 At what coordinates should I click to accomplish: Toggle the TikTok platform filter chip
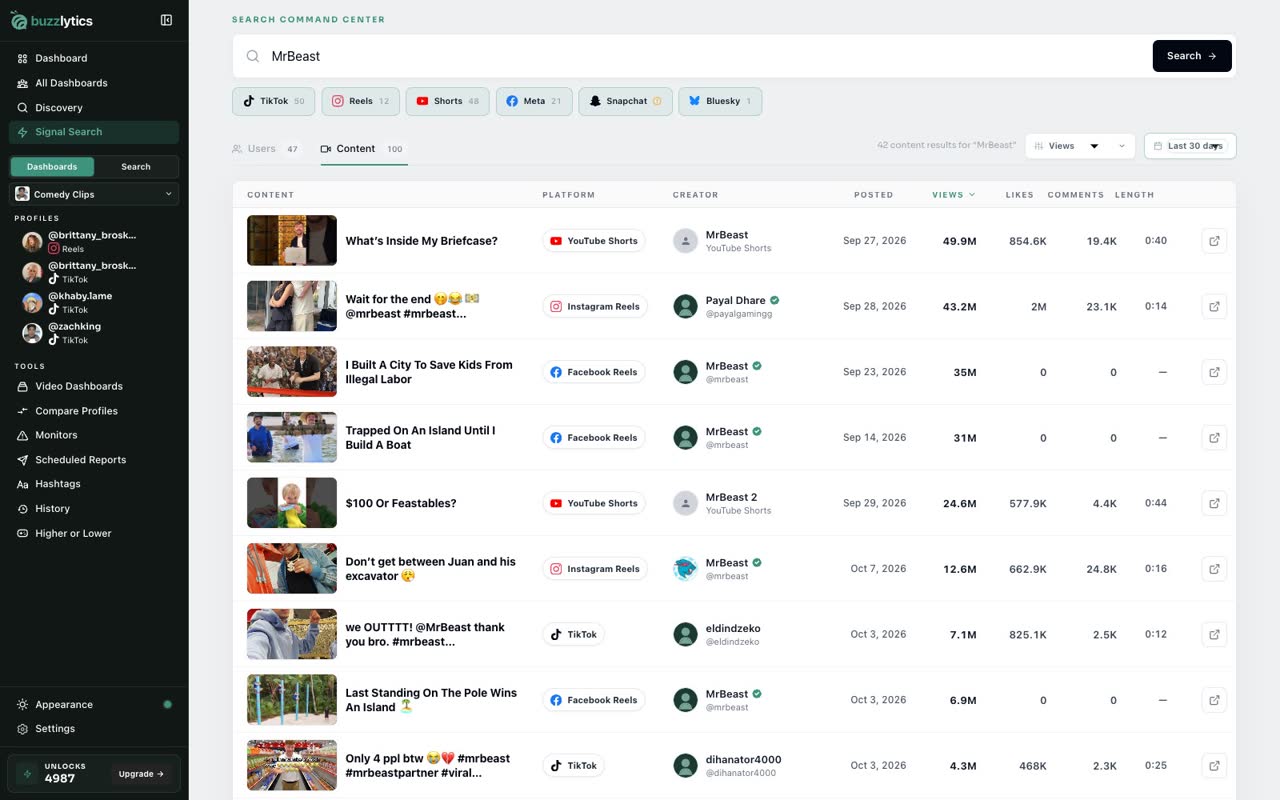(274, 101)
